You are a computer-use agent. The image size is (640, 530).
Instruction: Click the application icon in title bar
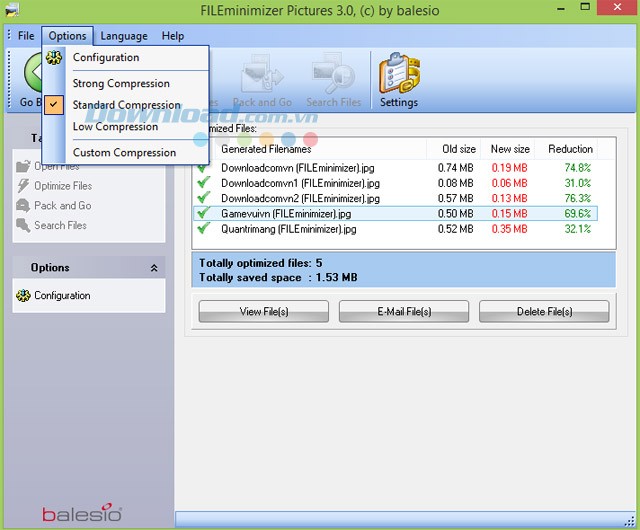click(12, 9)
